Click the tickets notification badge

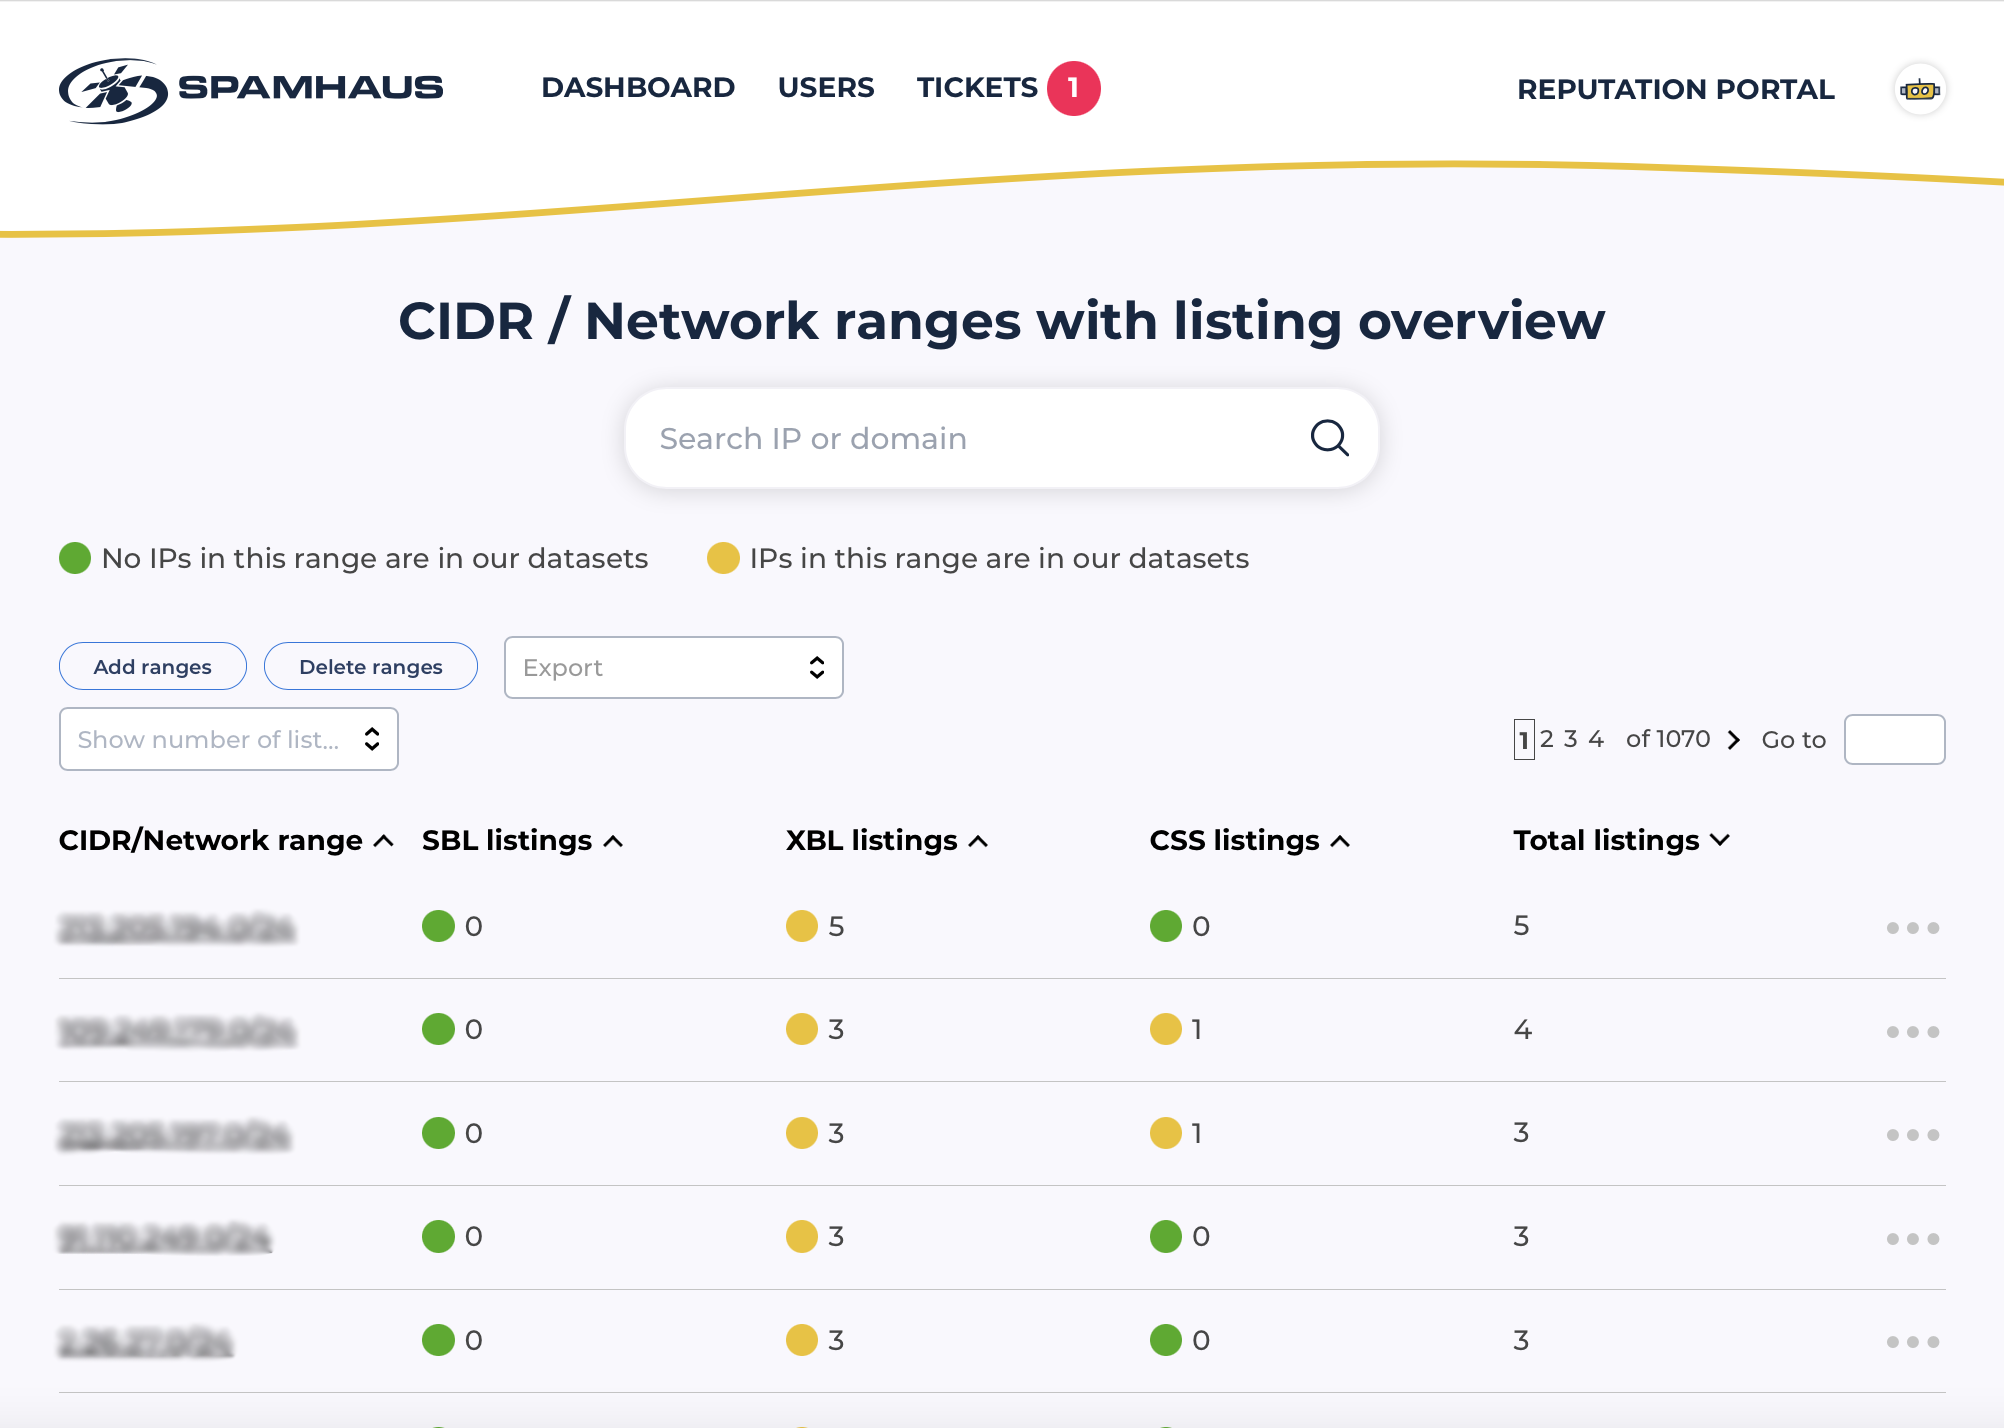tap(1073, 88)
